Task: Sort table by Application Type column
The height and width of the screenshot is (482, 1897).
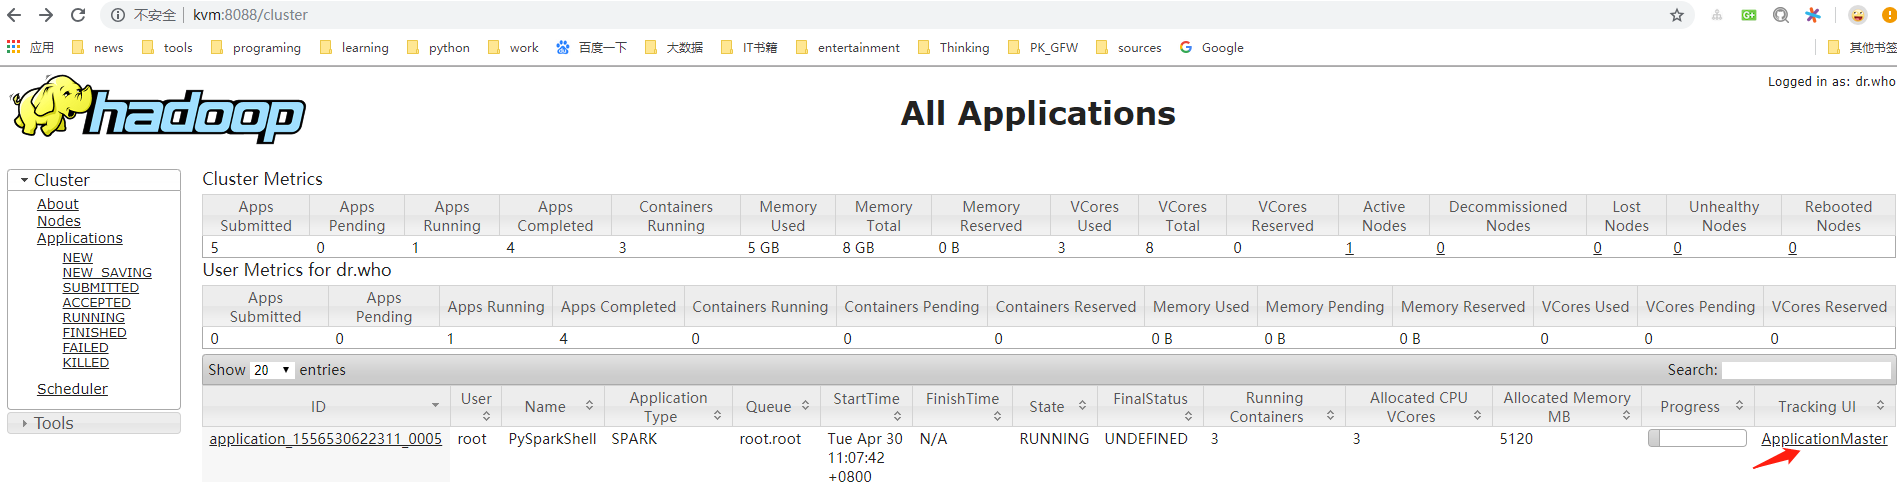Action: (x=668, y=406)
